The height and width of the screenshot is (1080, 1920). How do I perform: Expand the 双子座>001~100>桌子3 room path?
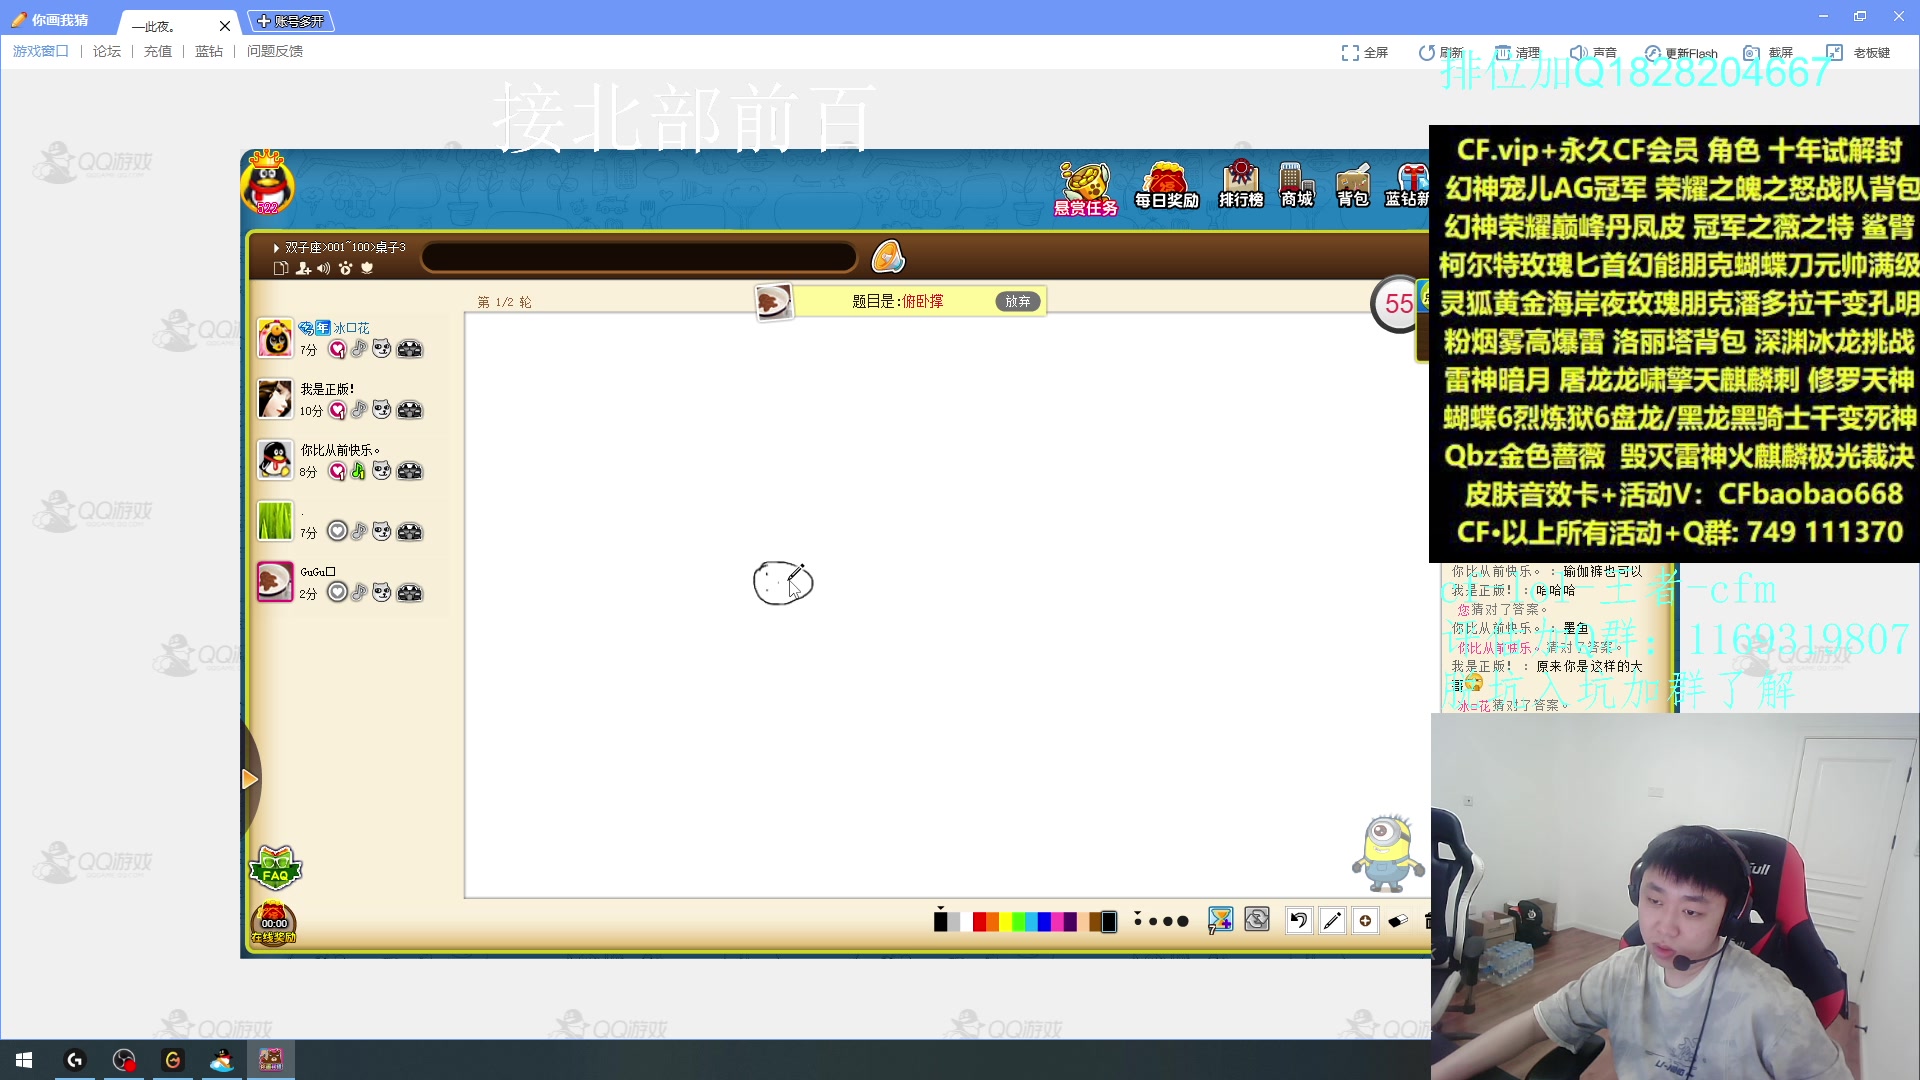pos(340,247)
